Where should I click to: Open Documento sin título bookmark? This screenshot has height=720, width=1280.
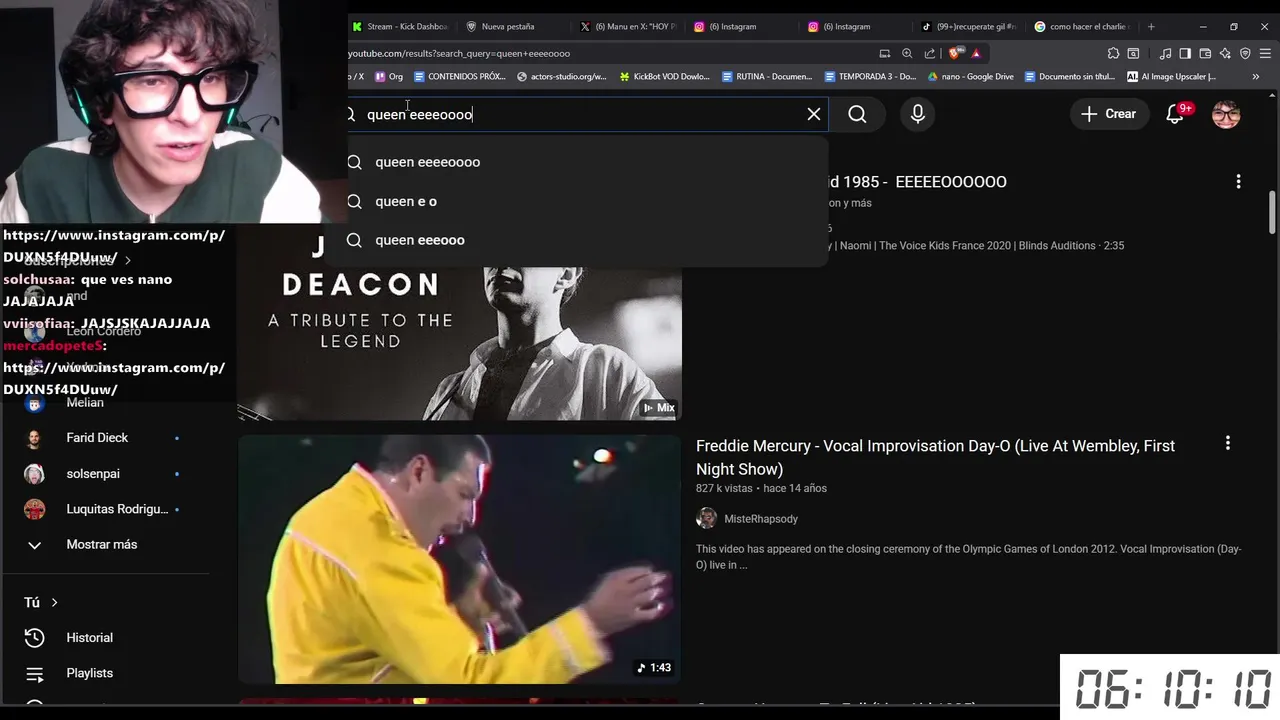(1069, 76)
